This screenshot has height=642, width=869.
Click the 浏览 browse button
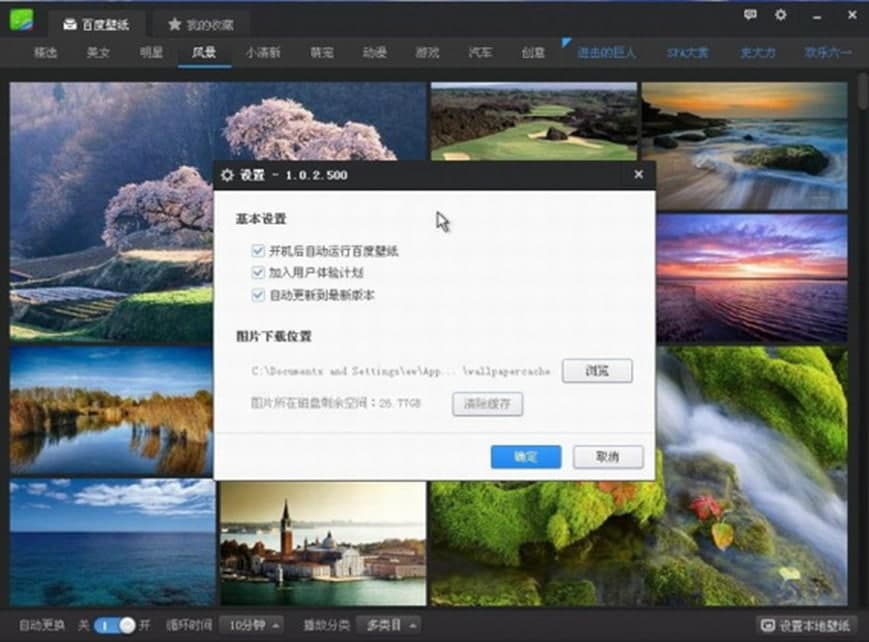point(597,370)
